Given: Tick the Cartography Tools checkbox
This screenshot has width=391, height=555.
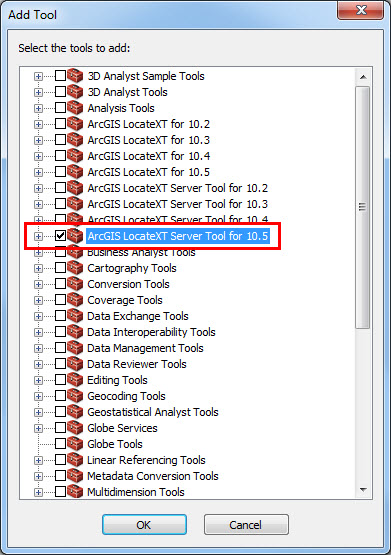Looking at the screenshot, I should click(61, 268).
